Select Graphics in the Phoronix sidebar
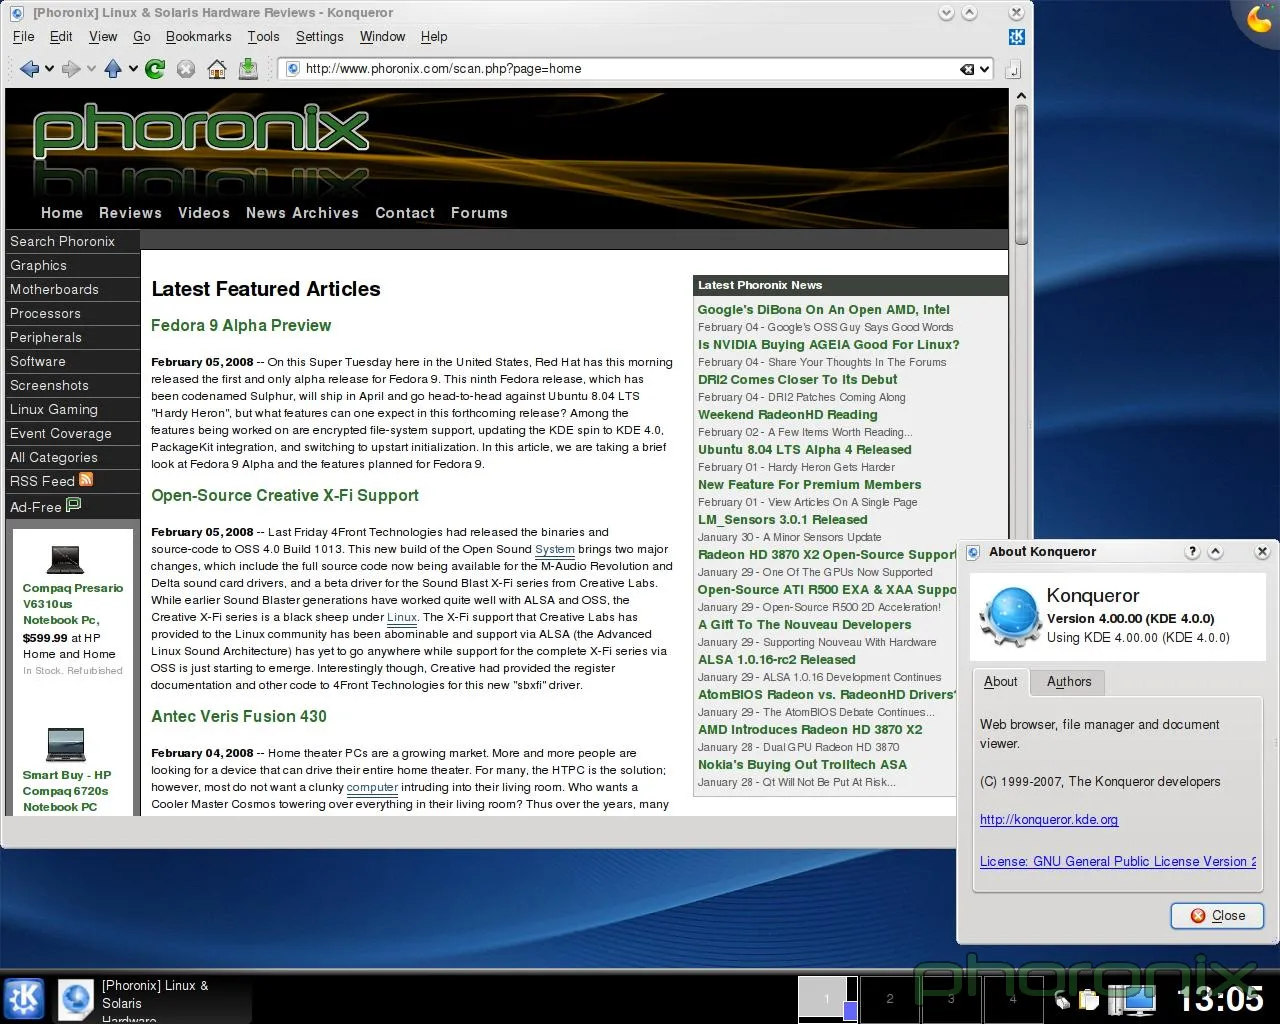Screen dimensions: 1280x1024 (72, 265)
